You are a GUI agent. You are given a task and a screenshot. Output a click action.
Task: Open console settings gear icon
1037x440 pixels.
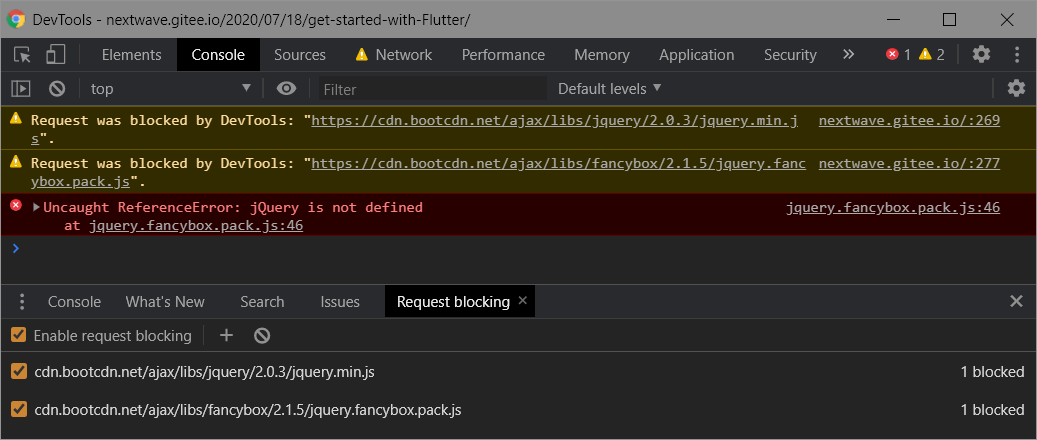pyautogui.click(x=1016, y=89)
